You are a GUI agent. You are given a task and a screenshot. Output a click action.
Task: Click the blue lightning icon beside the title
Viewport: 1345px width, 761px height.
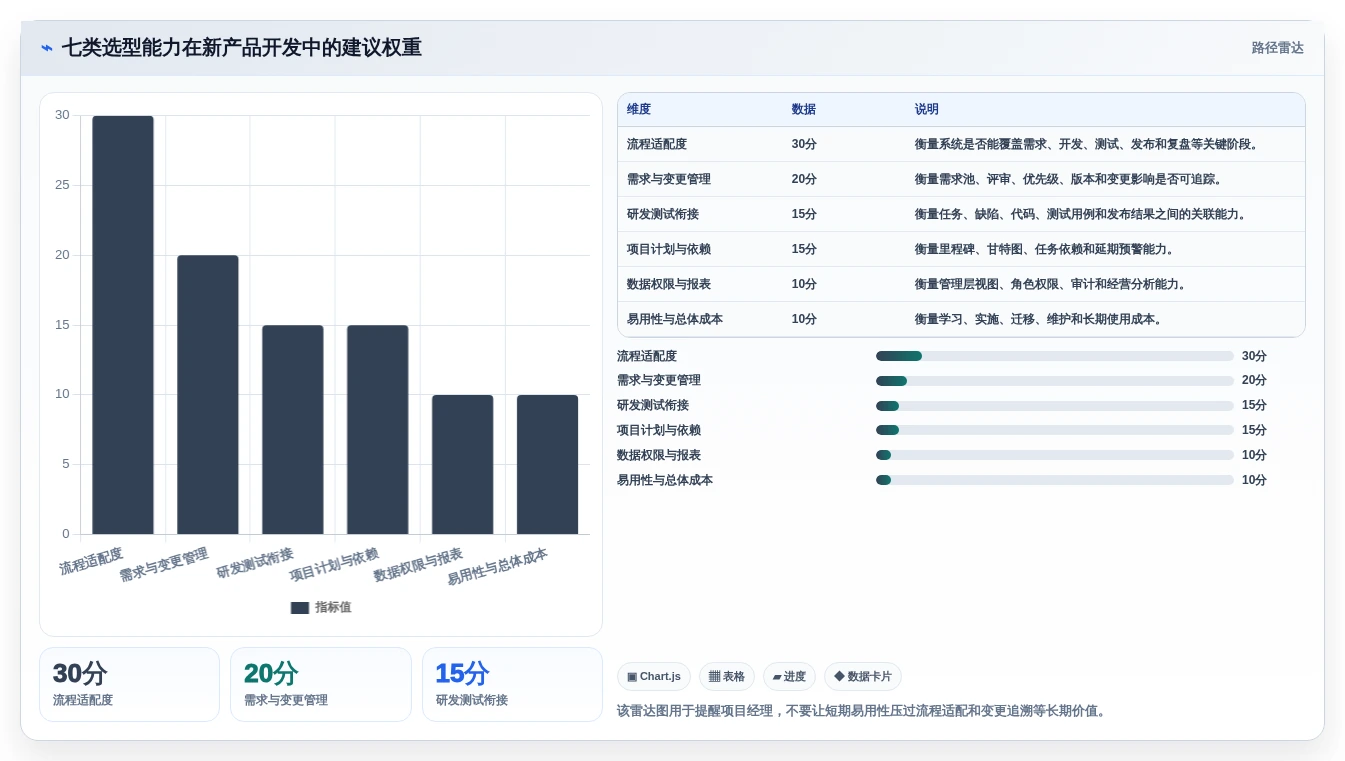coord(47,48)
